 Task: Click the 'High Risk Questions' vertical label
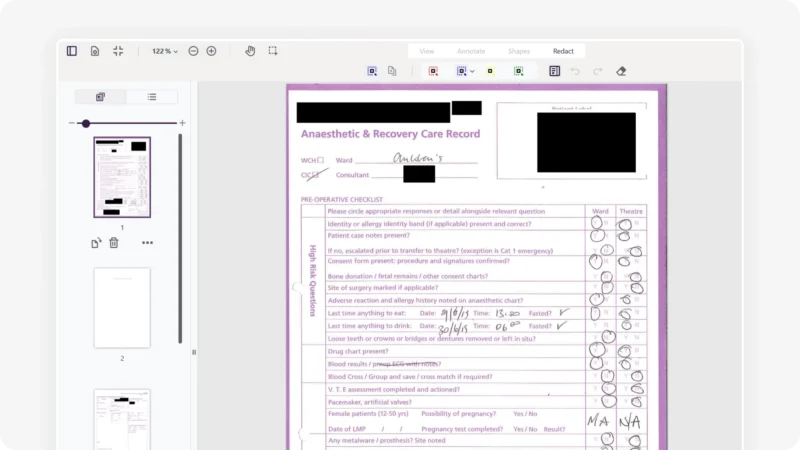pyautogui.click(x=313, y=281)
